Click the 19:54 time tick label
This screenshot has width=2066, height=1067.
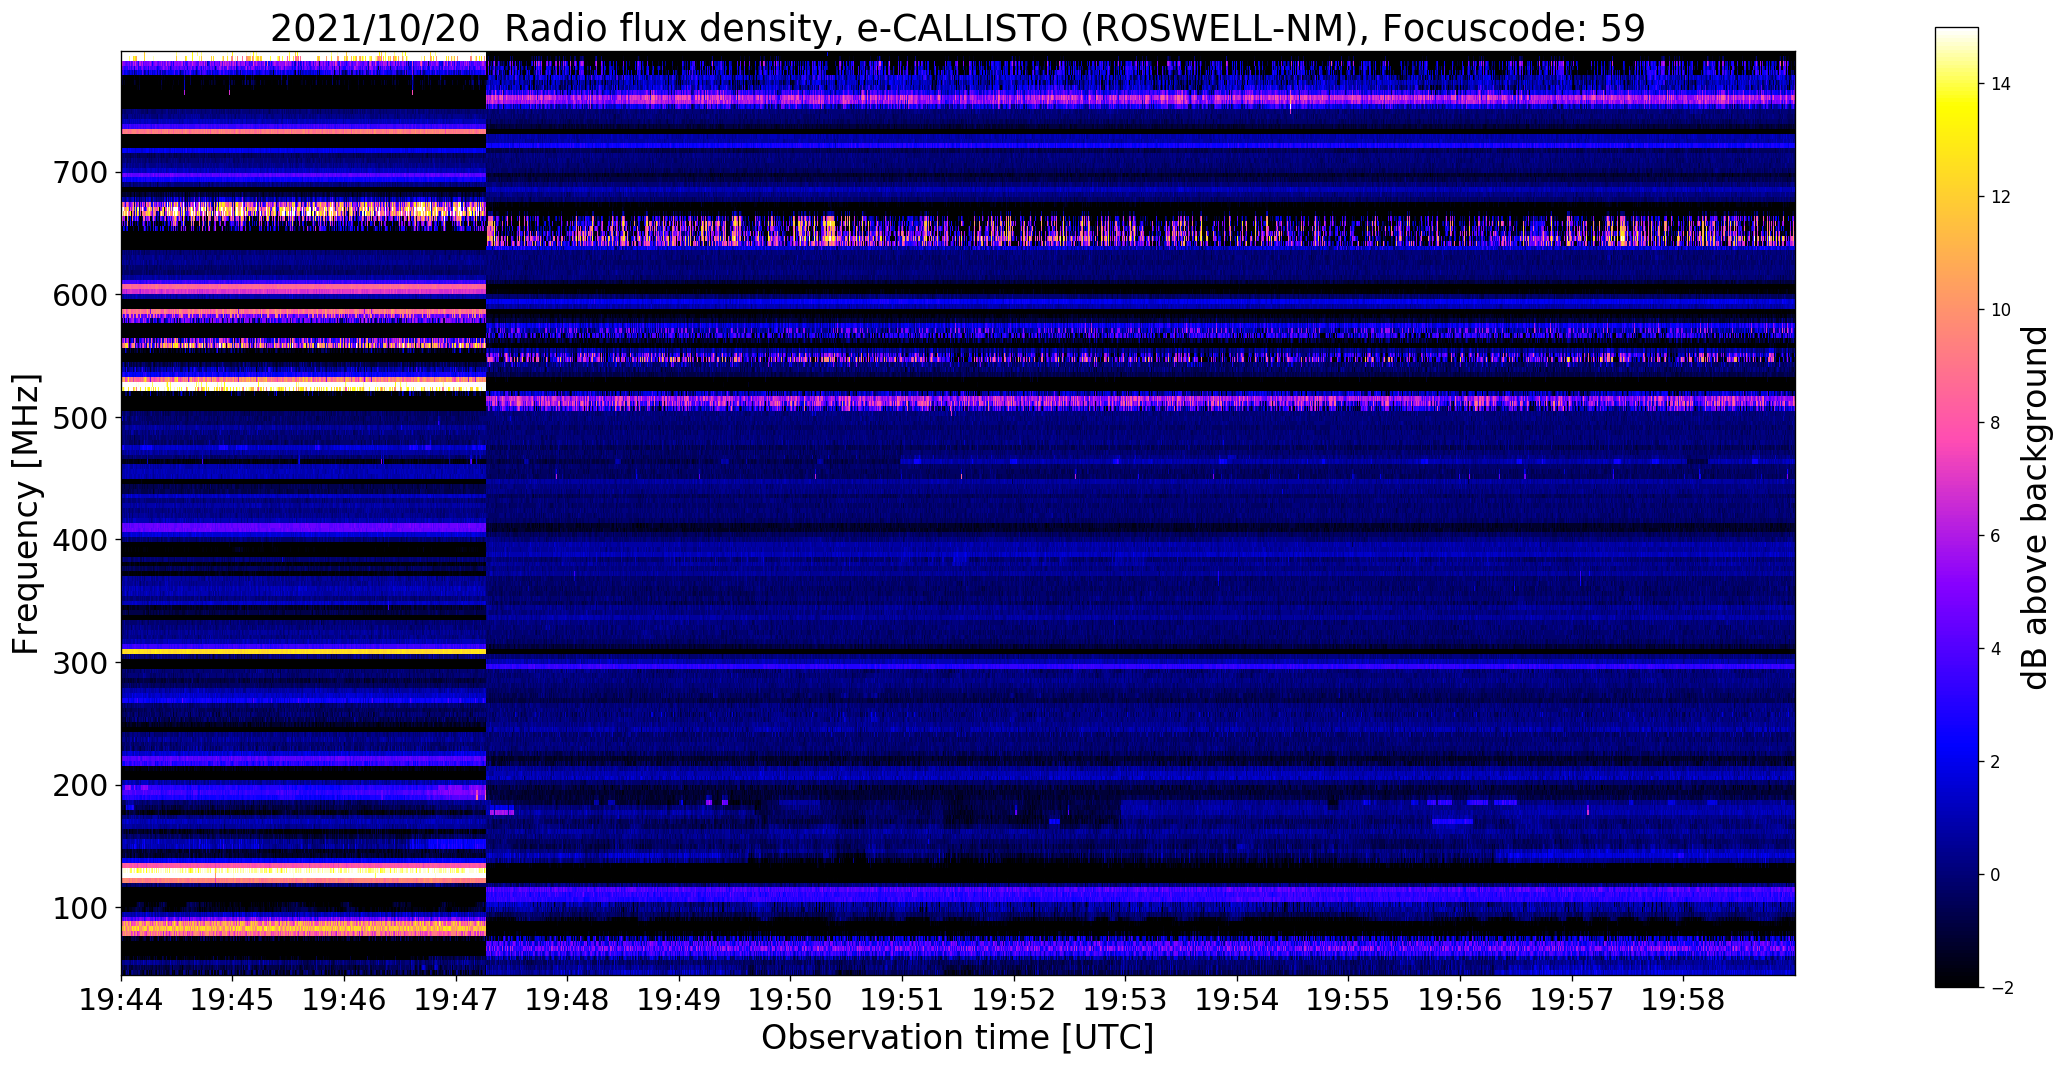pos(1237,1000)
